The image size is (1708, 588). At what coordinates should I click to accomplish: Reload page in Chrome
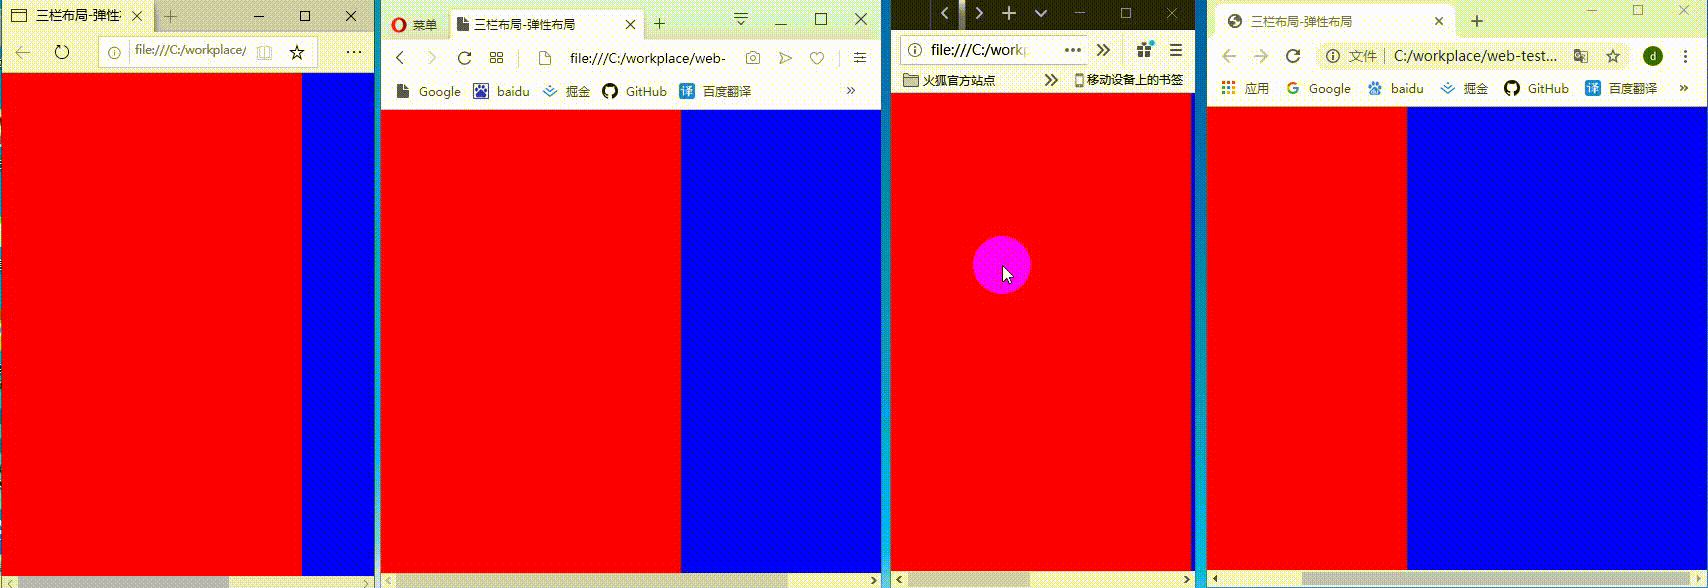1293,56
